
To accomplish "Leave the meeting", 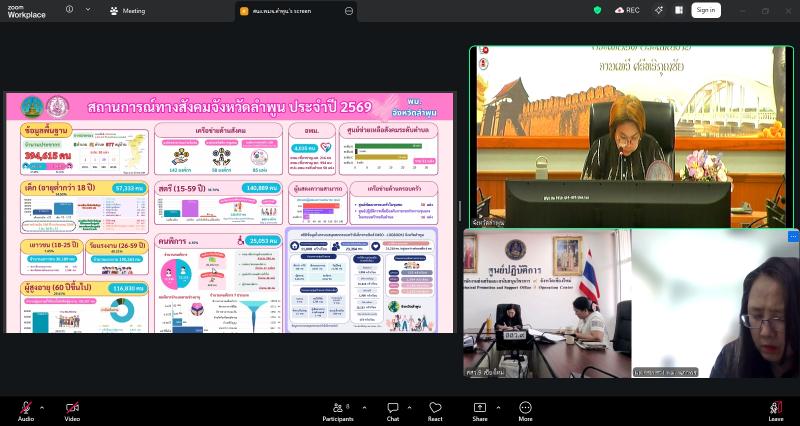I will point(776,411).
